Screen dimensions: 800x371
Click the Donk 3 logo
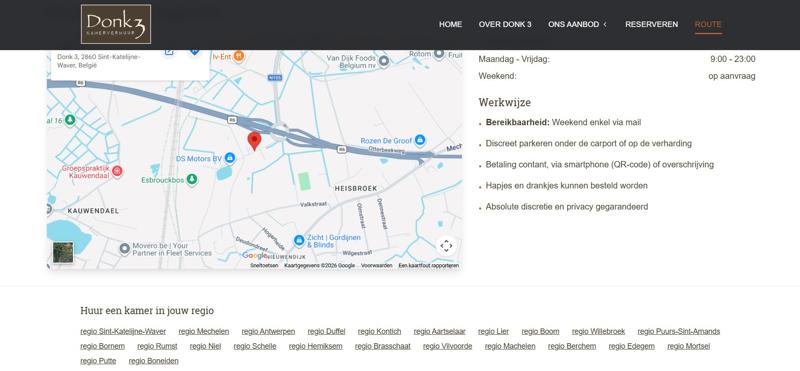(x=116, y=24)
